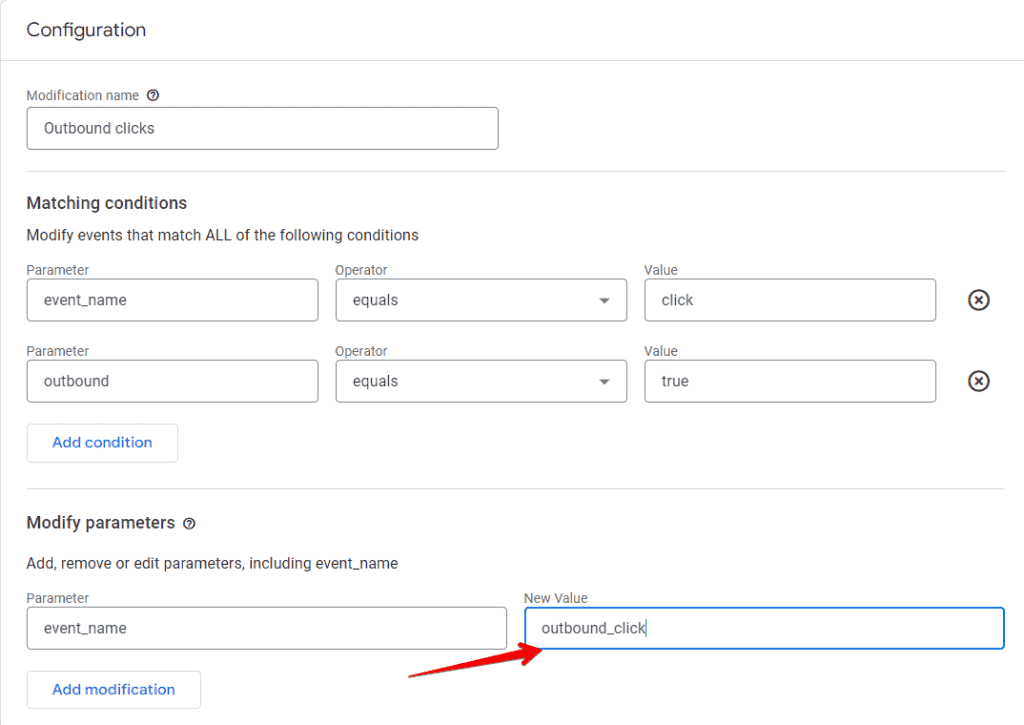This screenshot has width=1024, height=725.
Task: Click the dropdown arrow on the first equals Operator
Action: (x=604, y=300)
